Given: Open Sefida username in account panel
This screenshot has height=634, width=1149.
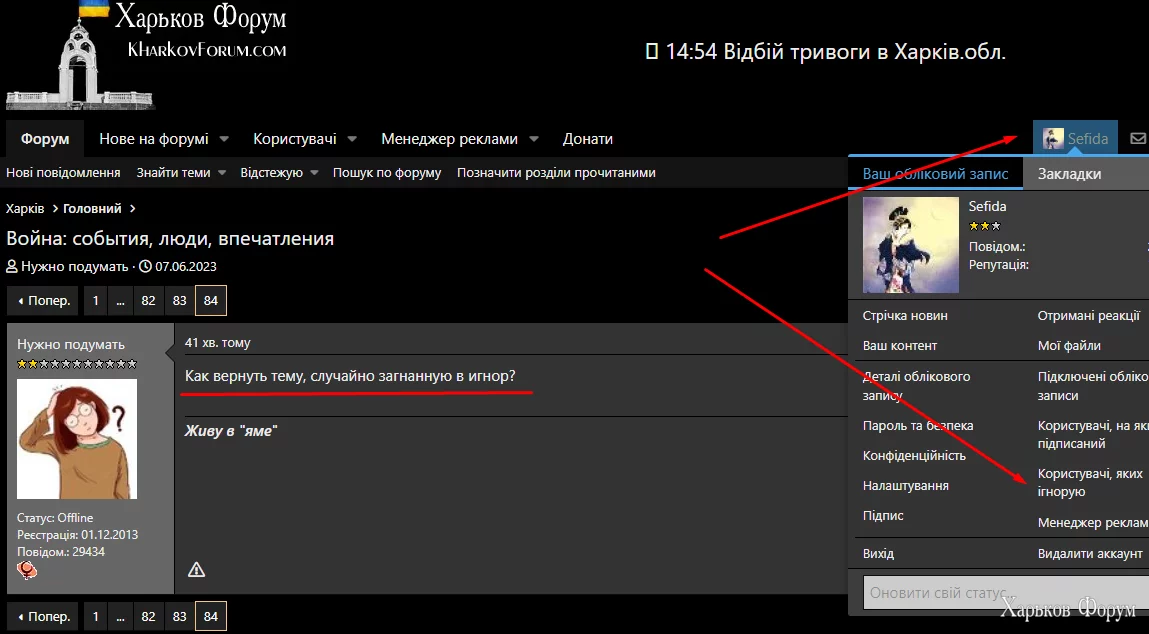Looking at the screenshot, I should click(987, 207).
